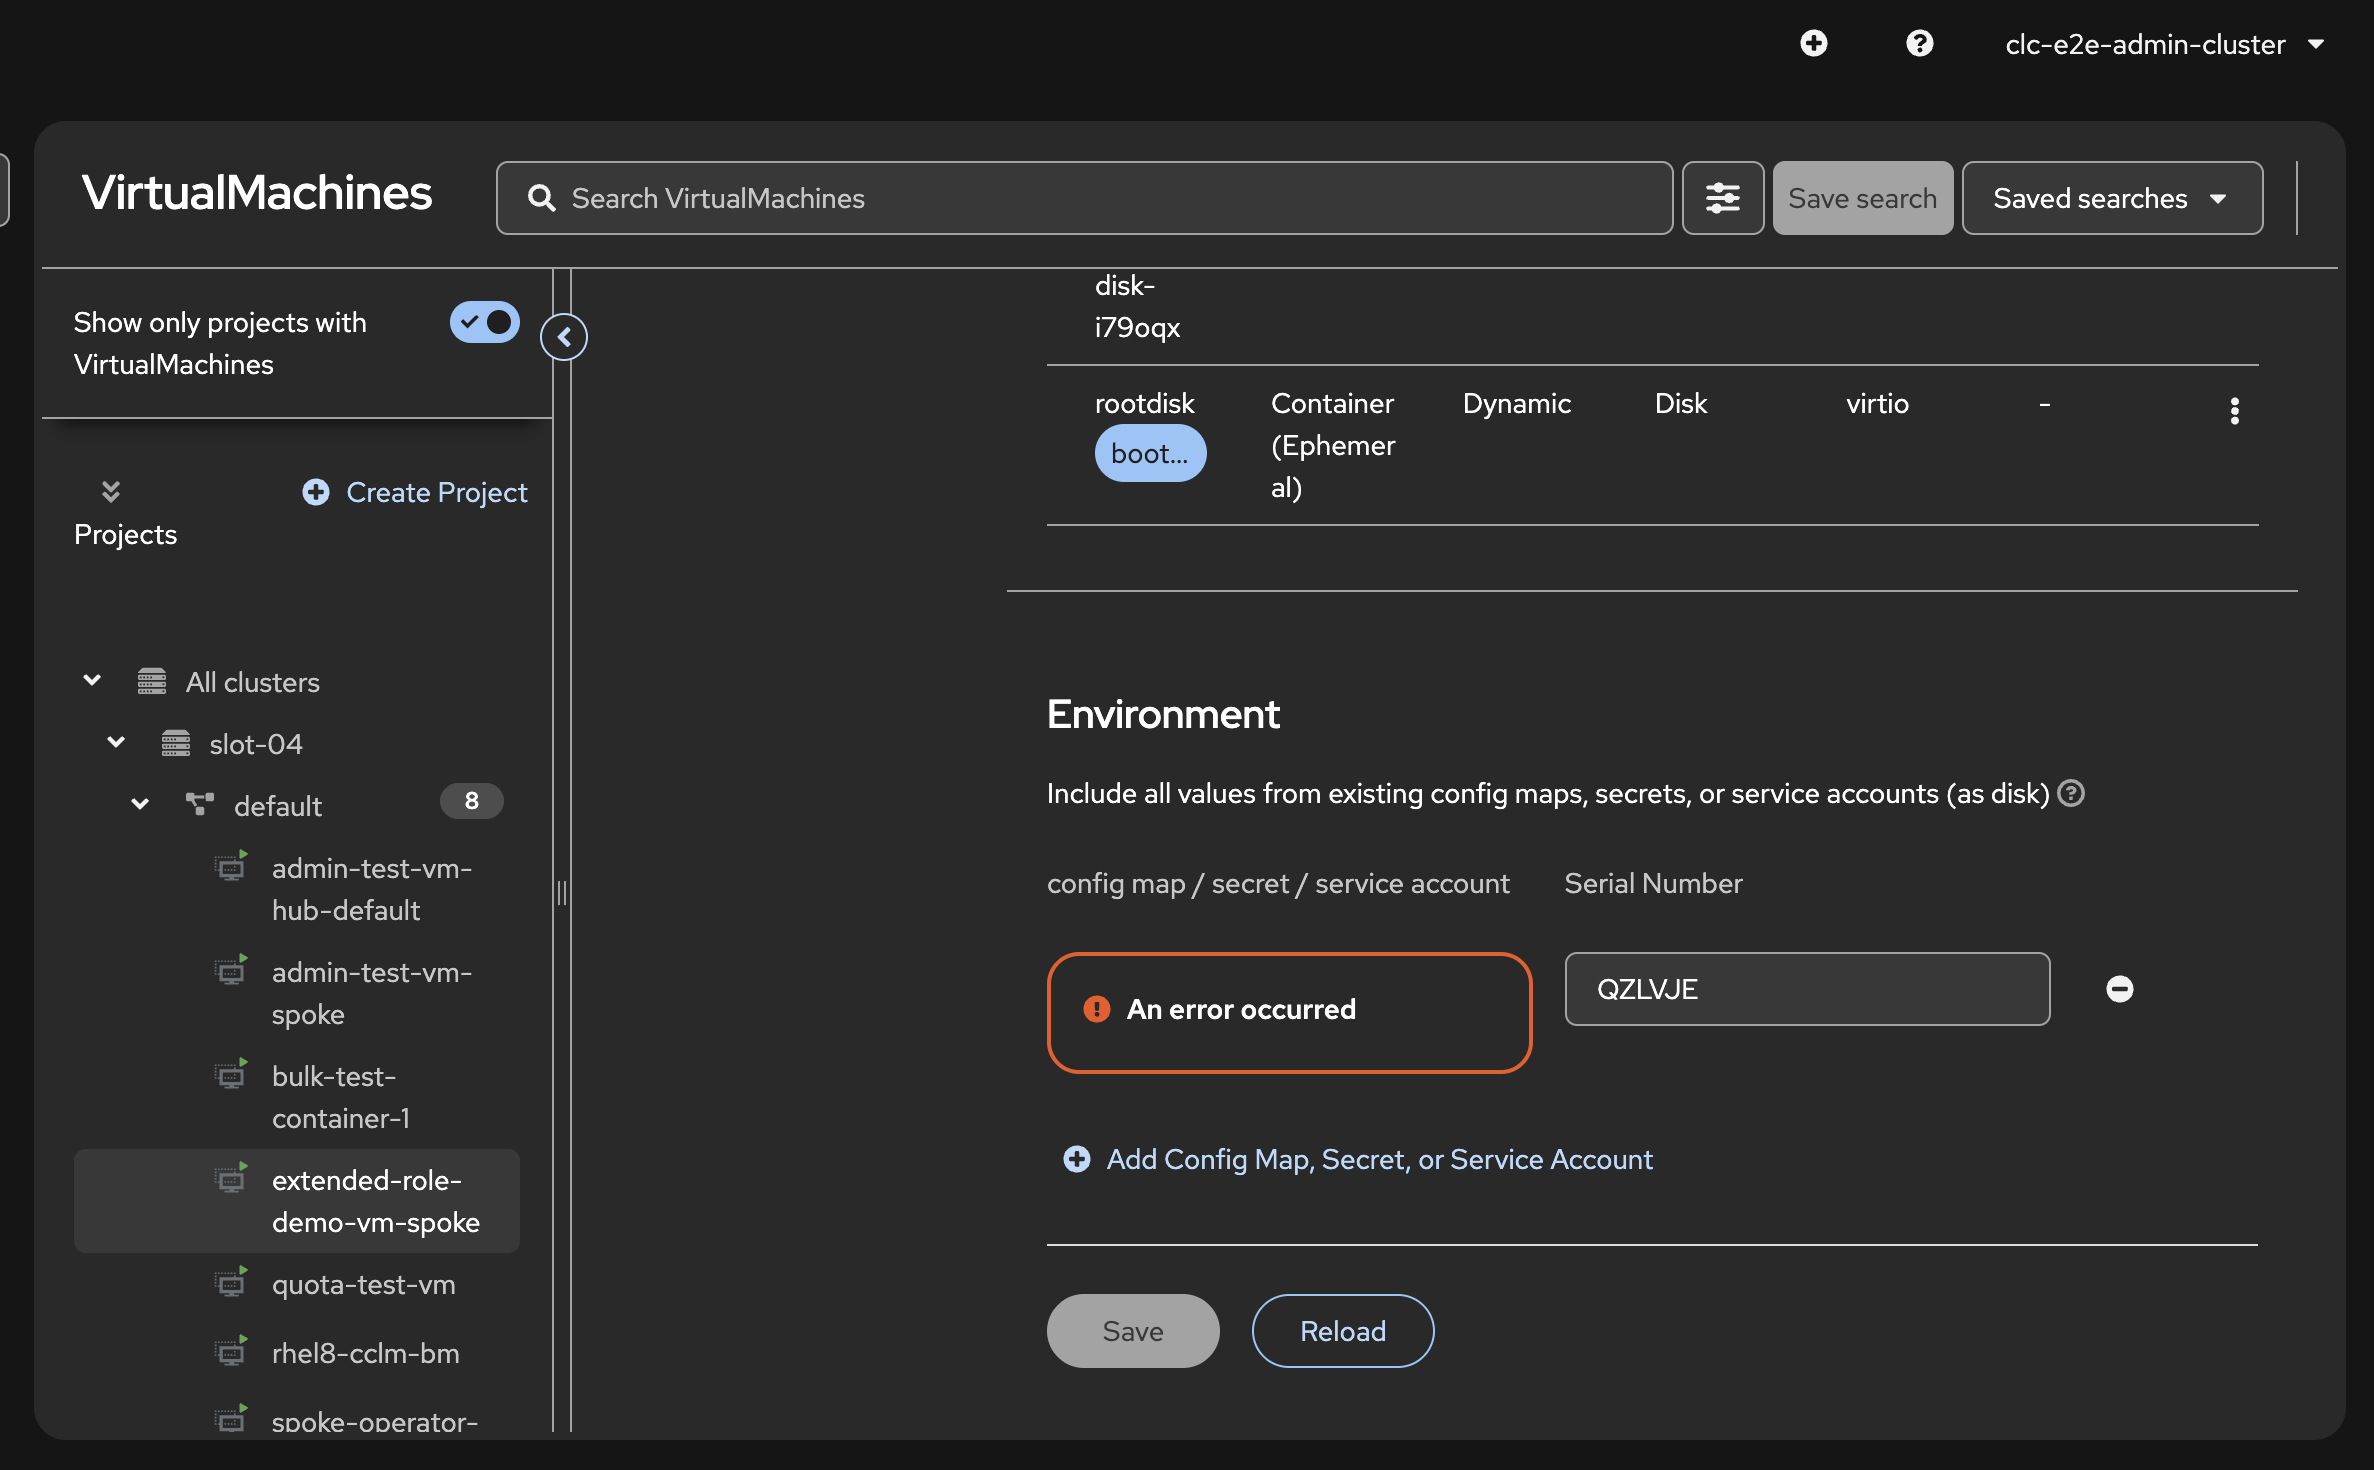Collapse the All clusters tree node
2374x1470 pixels.
[92, 681]
